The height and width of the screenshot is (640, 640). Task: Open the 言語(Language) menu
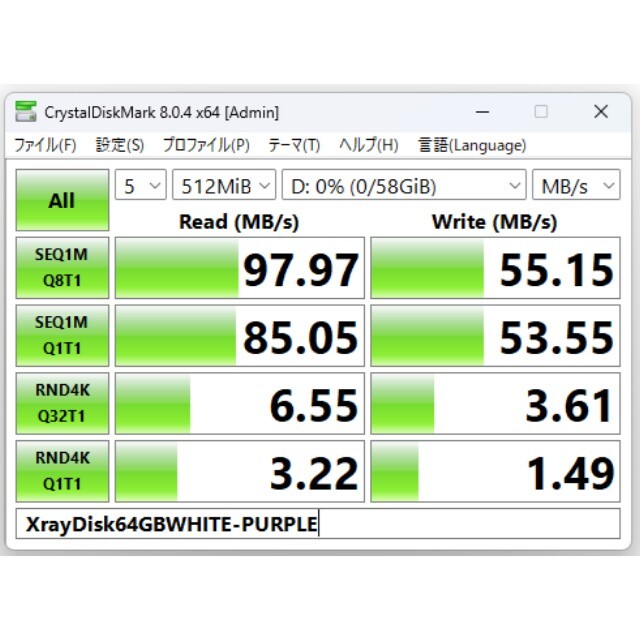pos(472,145)
